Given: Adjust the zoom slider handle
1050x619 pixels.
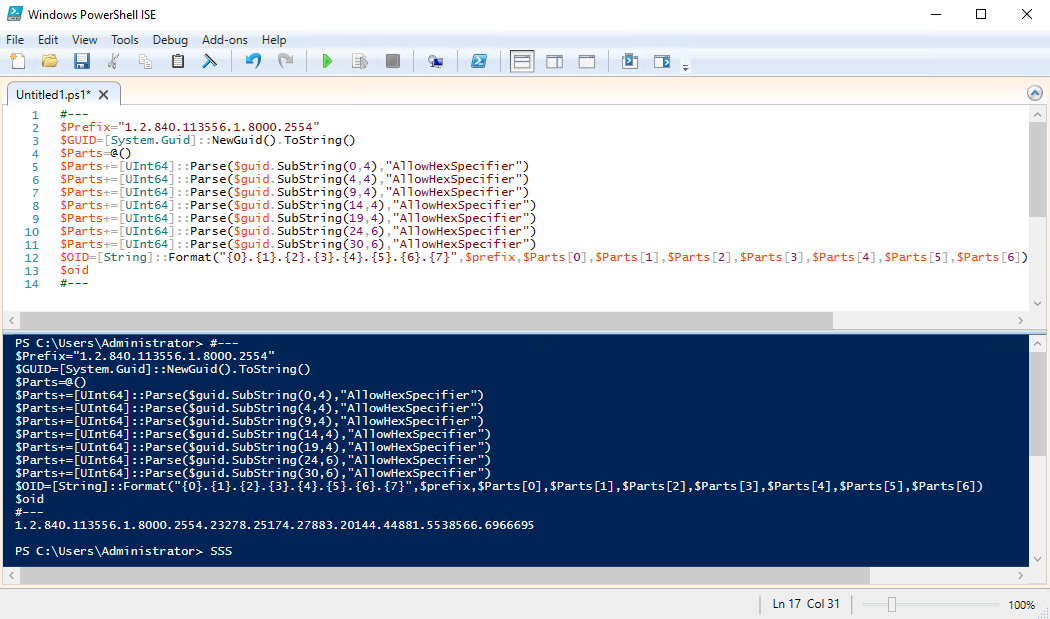Looking at the screenshot, I should click(891, 604).
